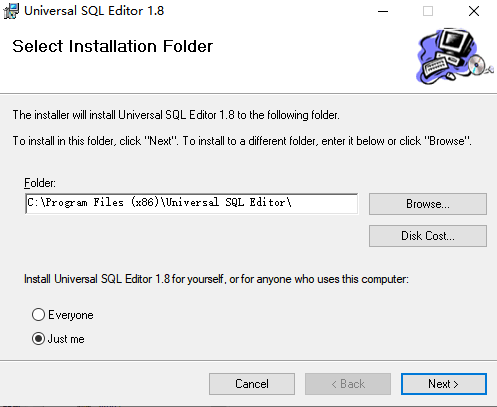Close the installer with the X button
The image size is (497, 407).
pos(474,11)
